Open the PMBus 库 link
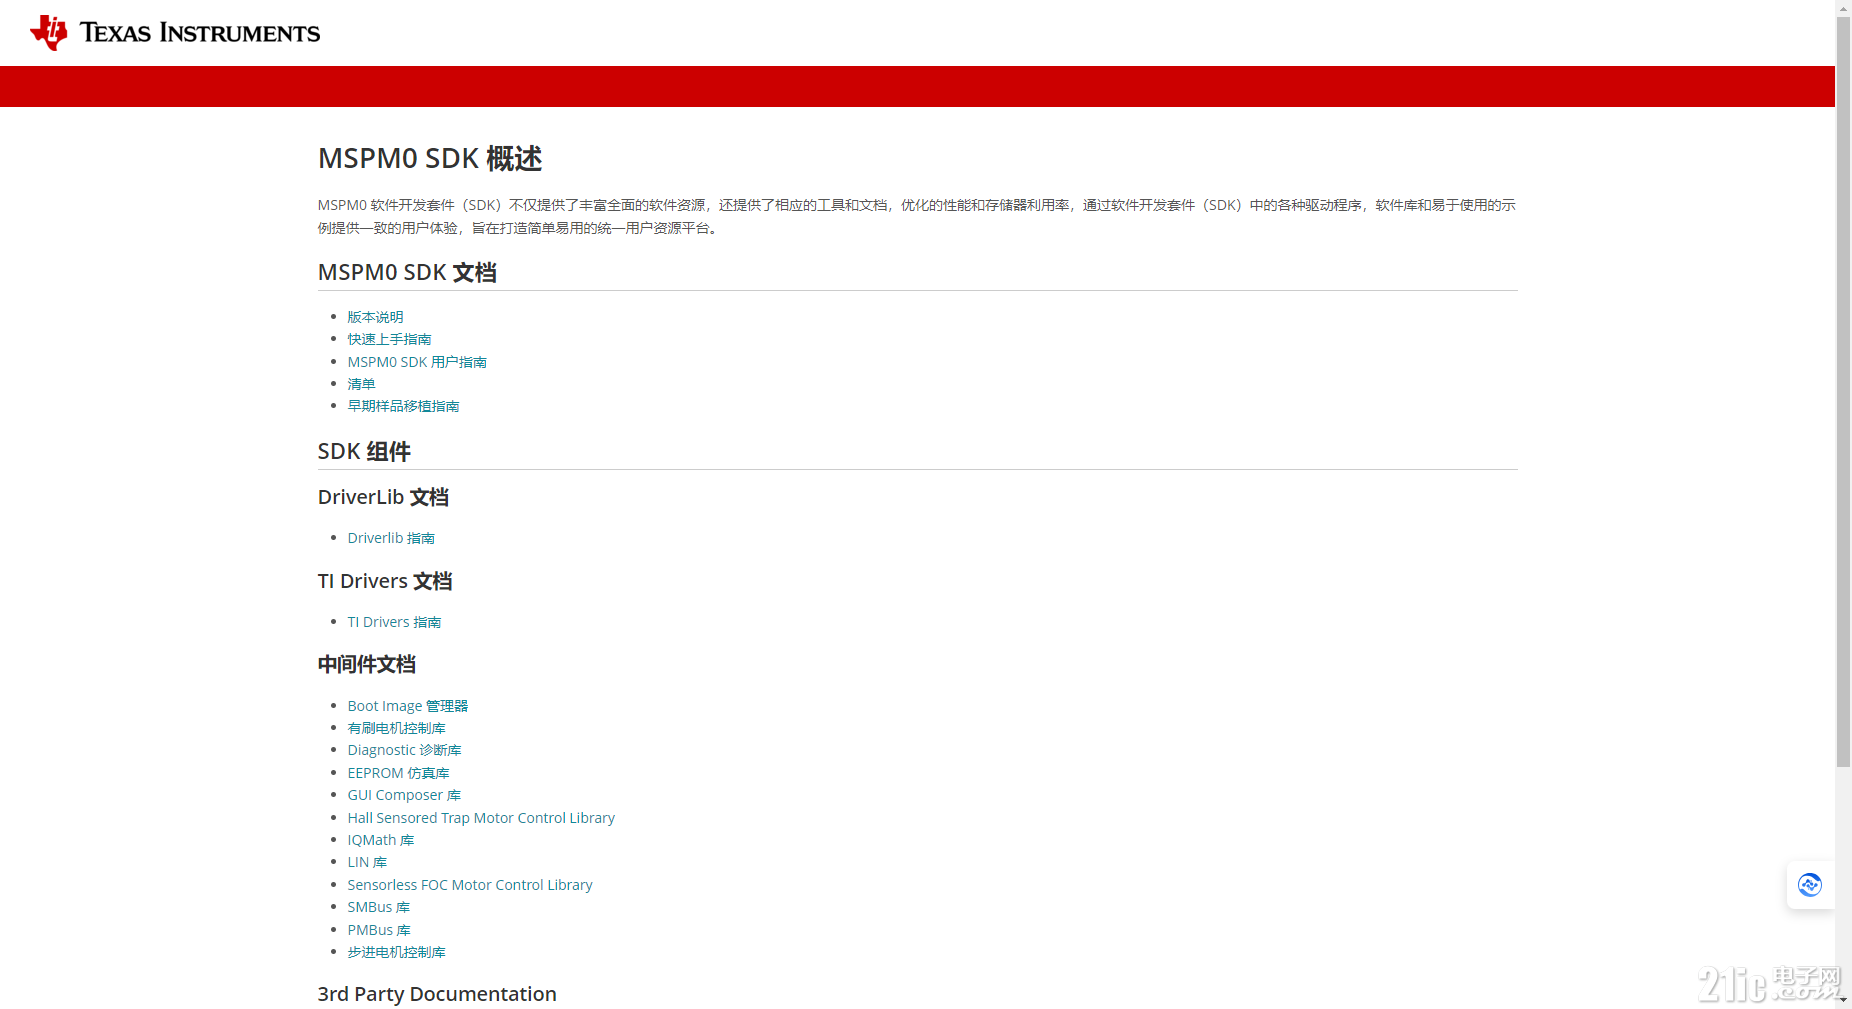The image size is (1852, 1009). click(x=379, y=930)
